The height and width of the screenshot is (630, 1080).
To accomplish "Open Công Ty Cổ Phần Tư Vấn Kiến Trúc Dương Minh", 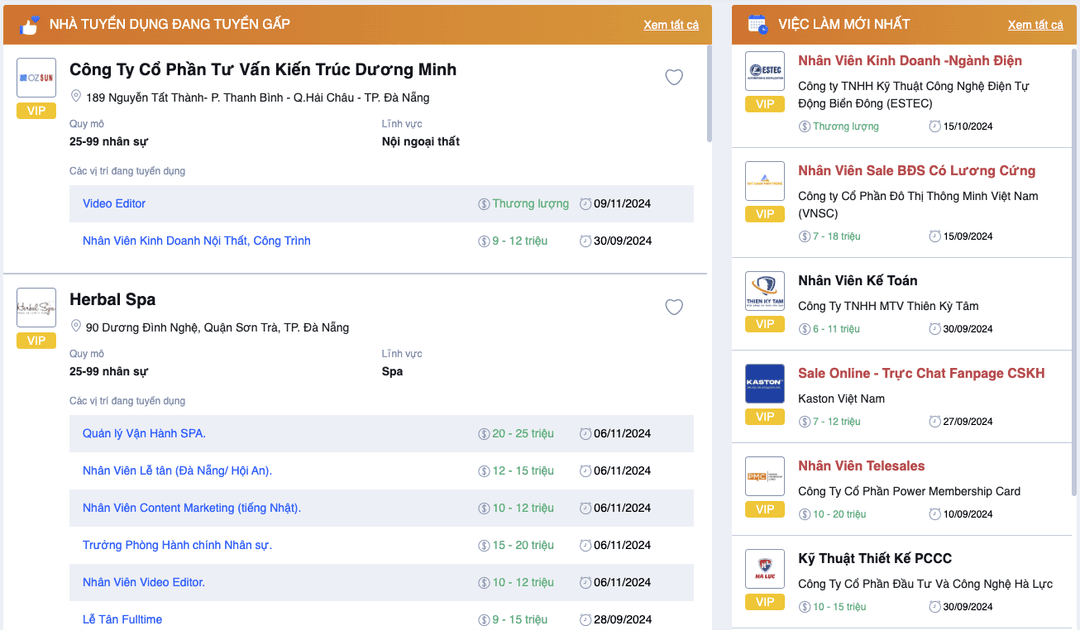I will (263, 70).
